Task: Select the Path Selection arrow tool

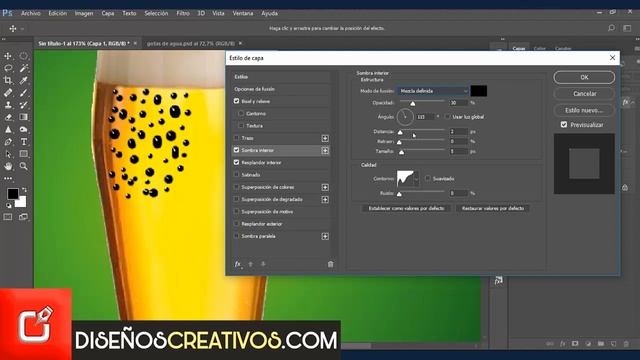Action: (x=8, y=154)
